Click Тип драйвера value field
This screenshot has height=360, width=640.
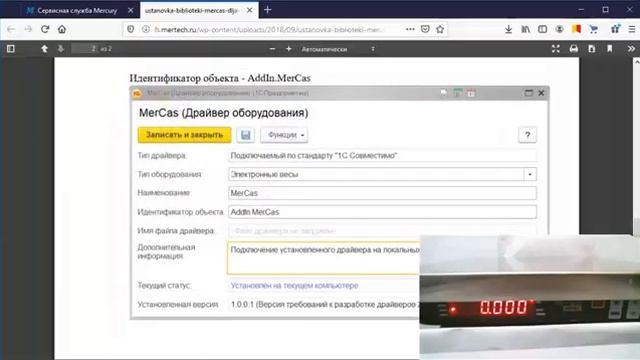382,156
